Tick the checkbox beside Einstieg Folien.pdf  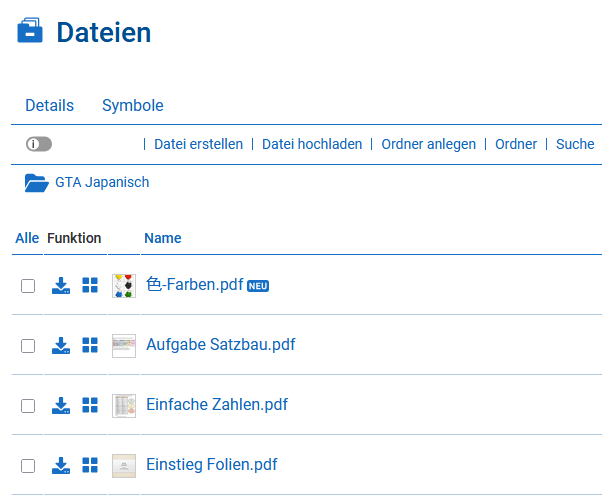pos(28,466)
